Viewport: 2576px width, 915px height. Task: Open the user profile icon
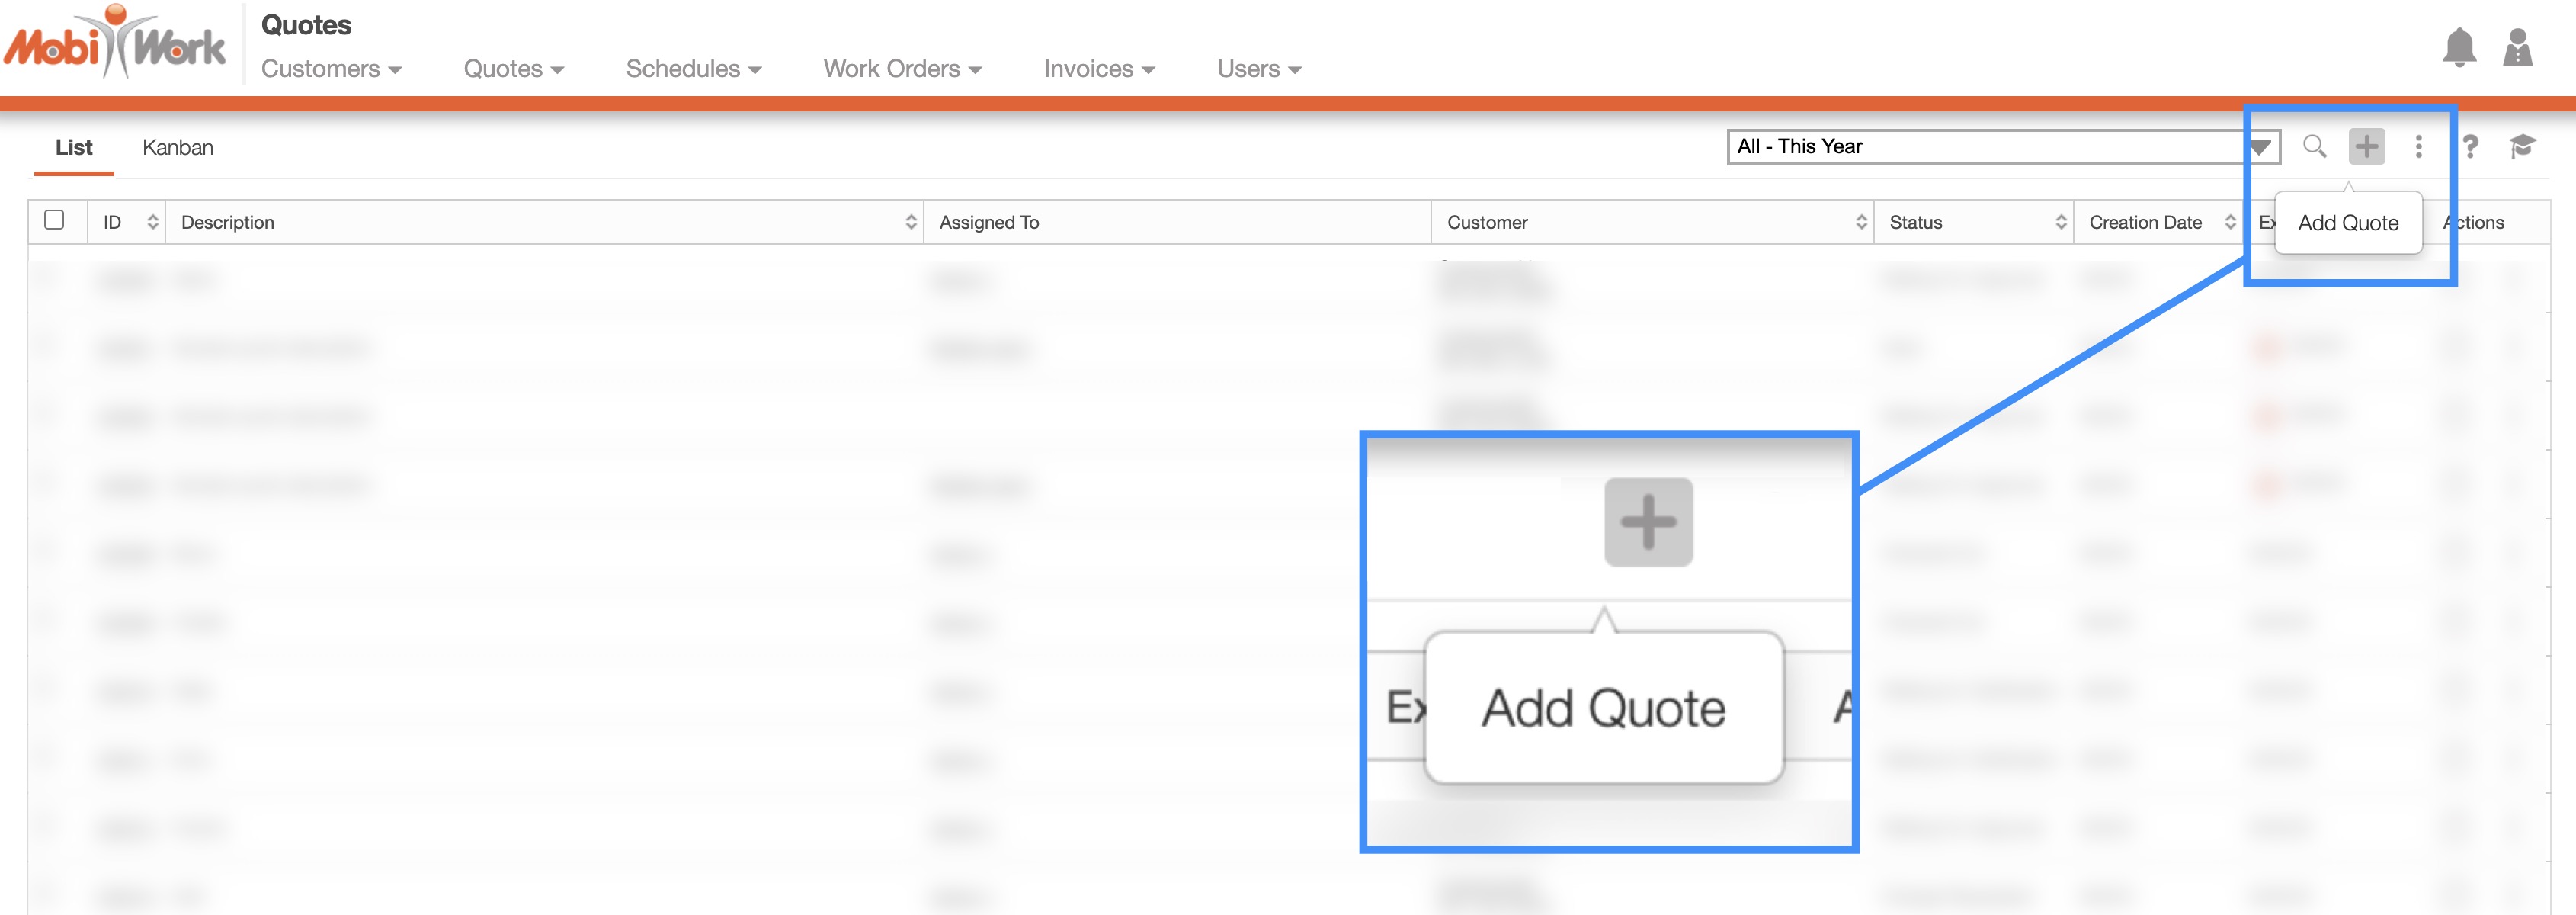(x=2517, y=47)
